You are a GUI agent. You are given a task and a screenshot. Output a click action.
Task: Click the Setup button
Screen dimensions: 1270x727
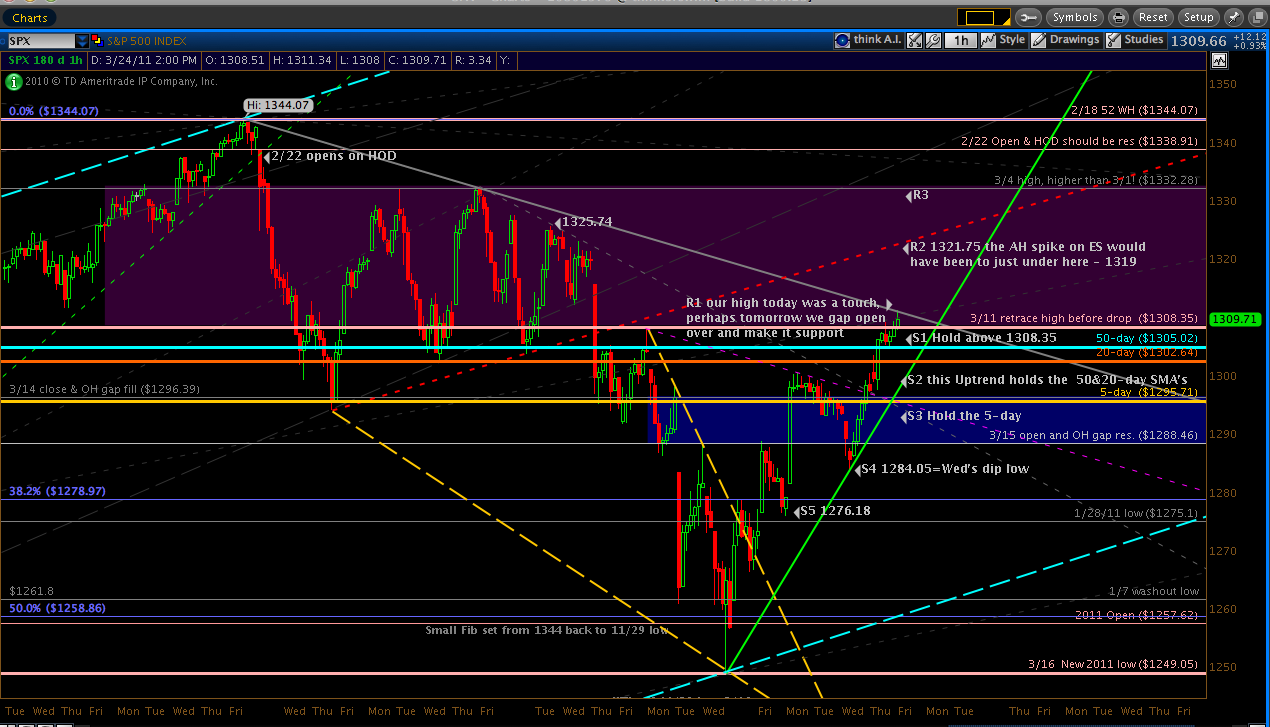tap(1197, 17)
